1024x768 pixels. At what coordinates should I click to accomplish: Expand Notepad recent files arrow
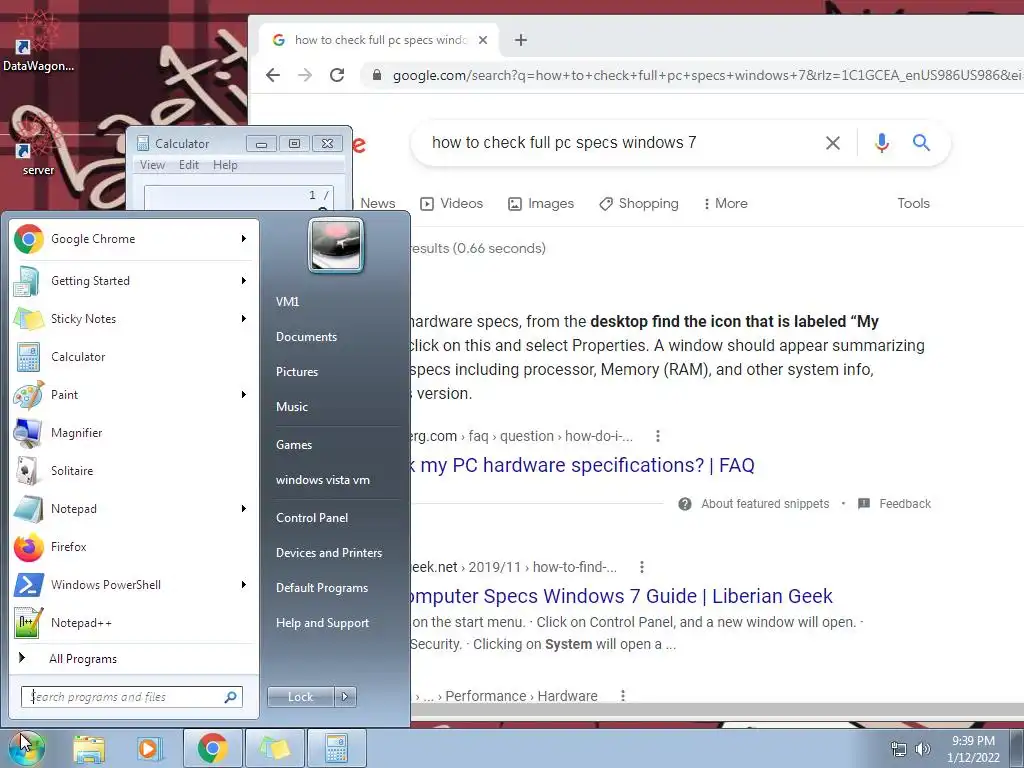[244, 509]
